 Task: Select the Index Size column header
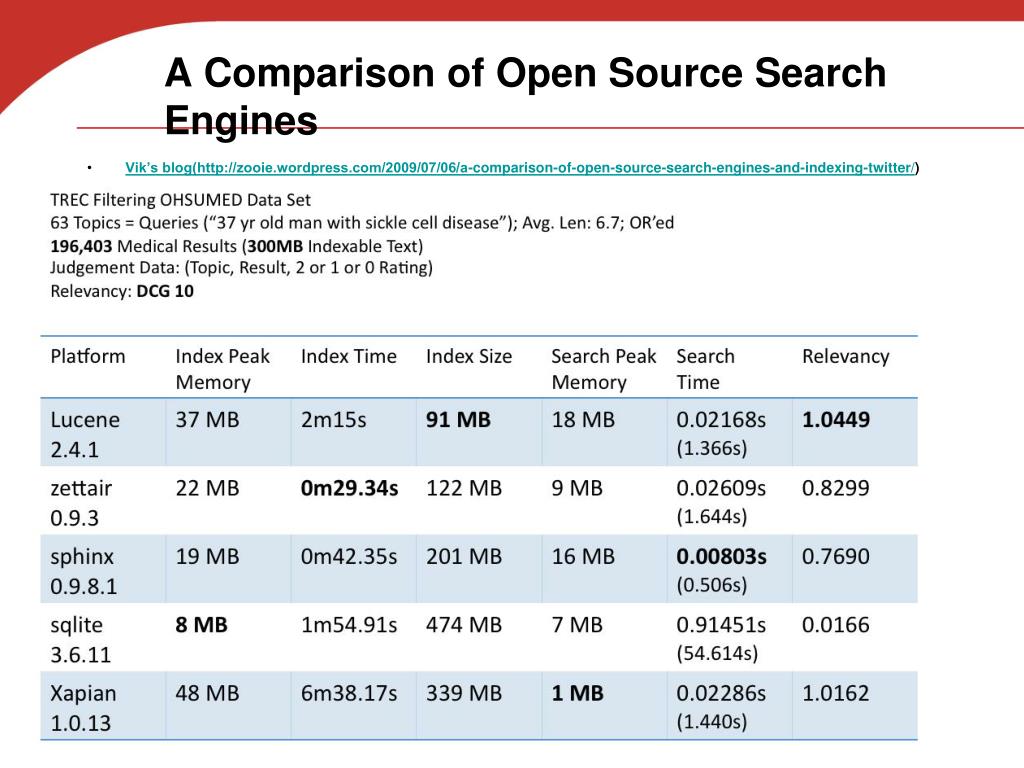coord(469,357)
